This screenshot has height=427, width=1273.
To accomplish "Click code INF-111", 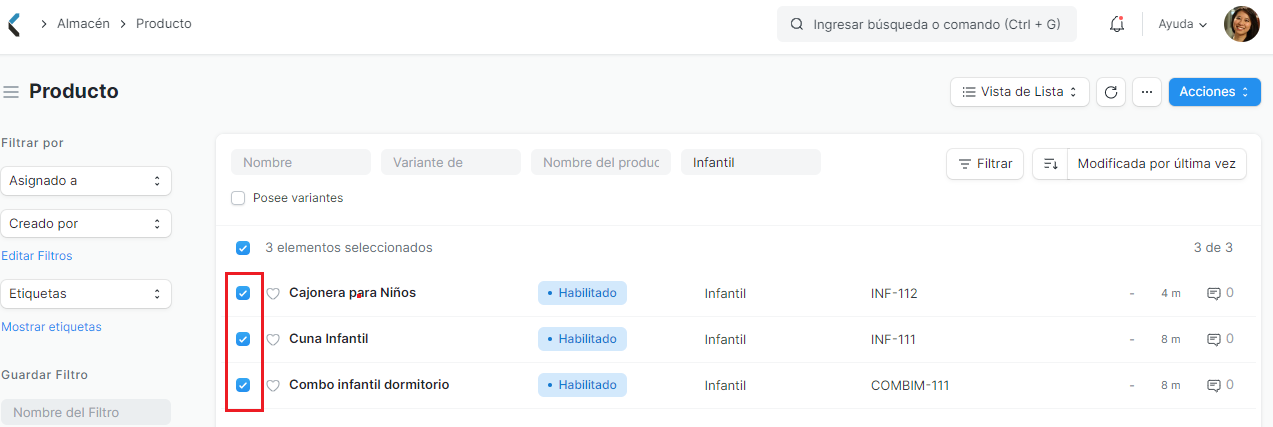I will [893, 340].
